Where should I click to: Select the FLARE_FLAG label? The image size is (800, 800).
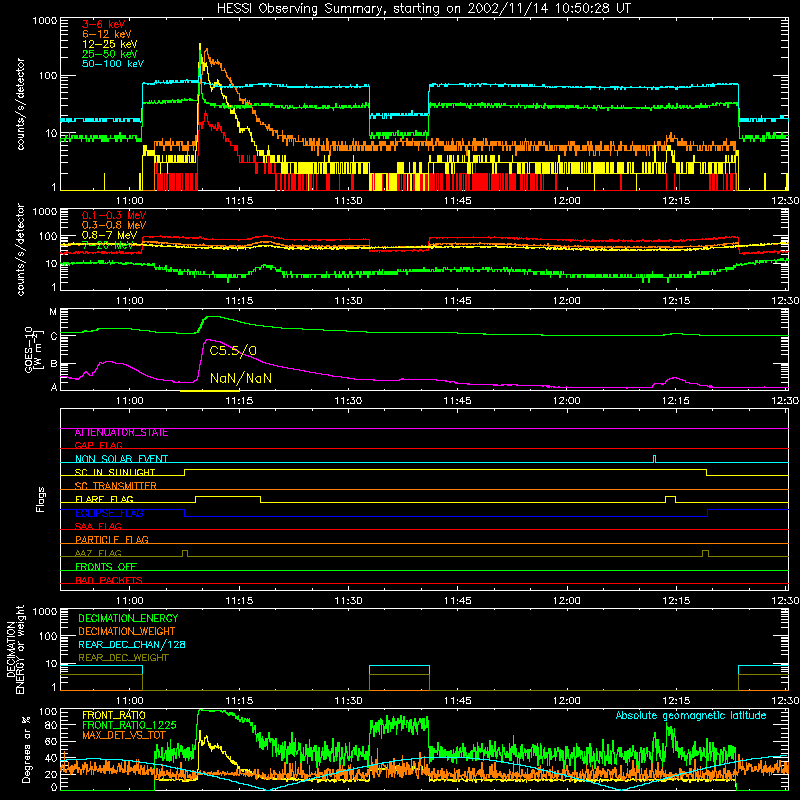click(104, 499)
